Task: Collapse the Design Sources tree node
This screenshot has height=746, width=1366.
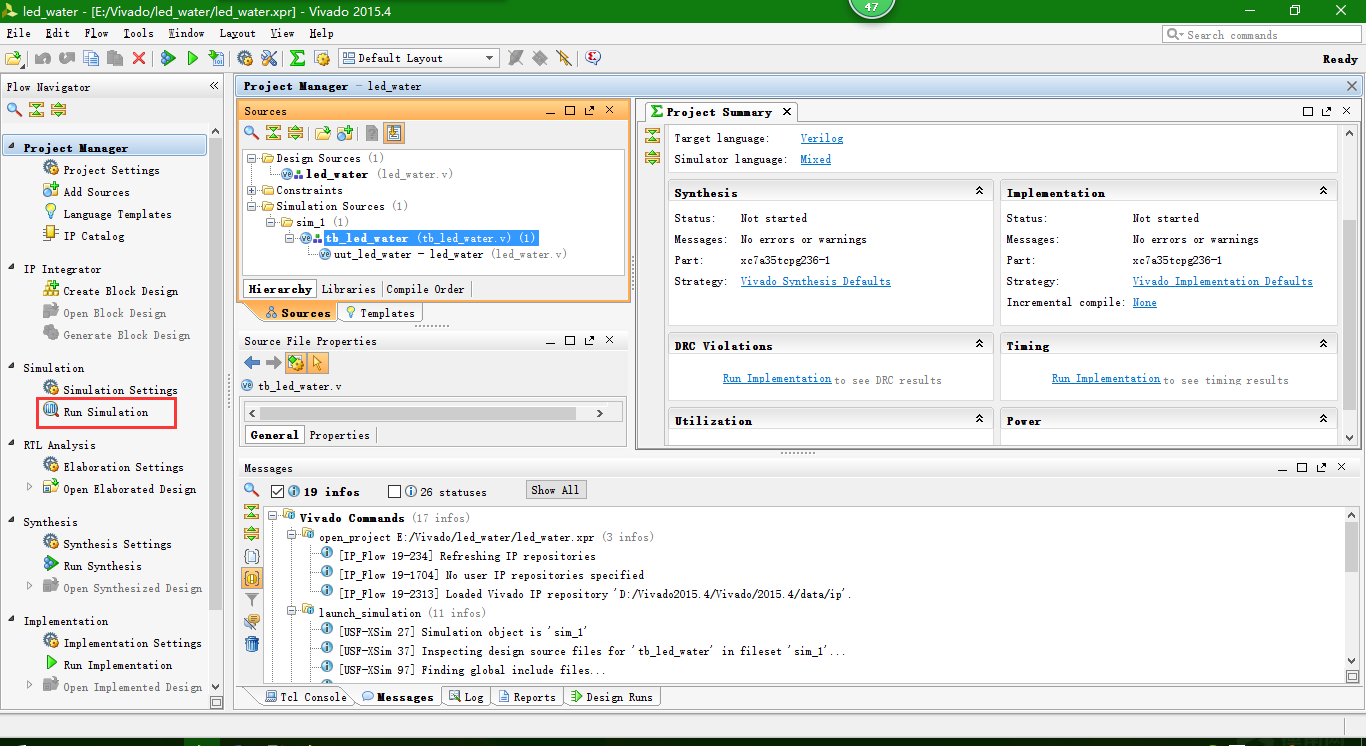Action: pyautogui.click(x=252, y=158)
